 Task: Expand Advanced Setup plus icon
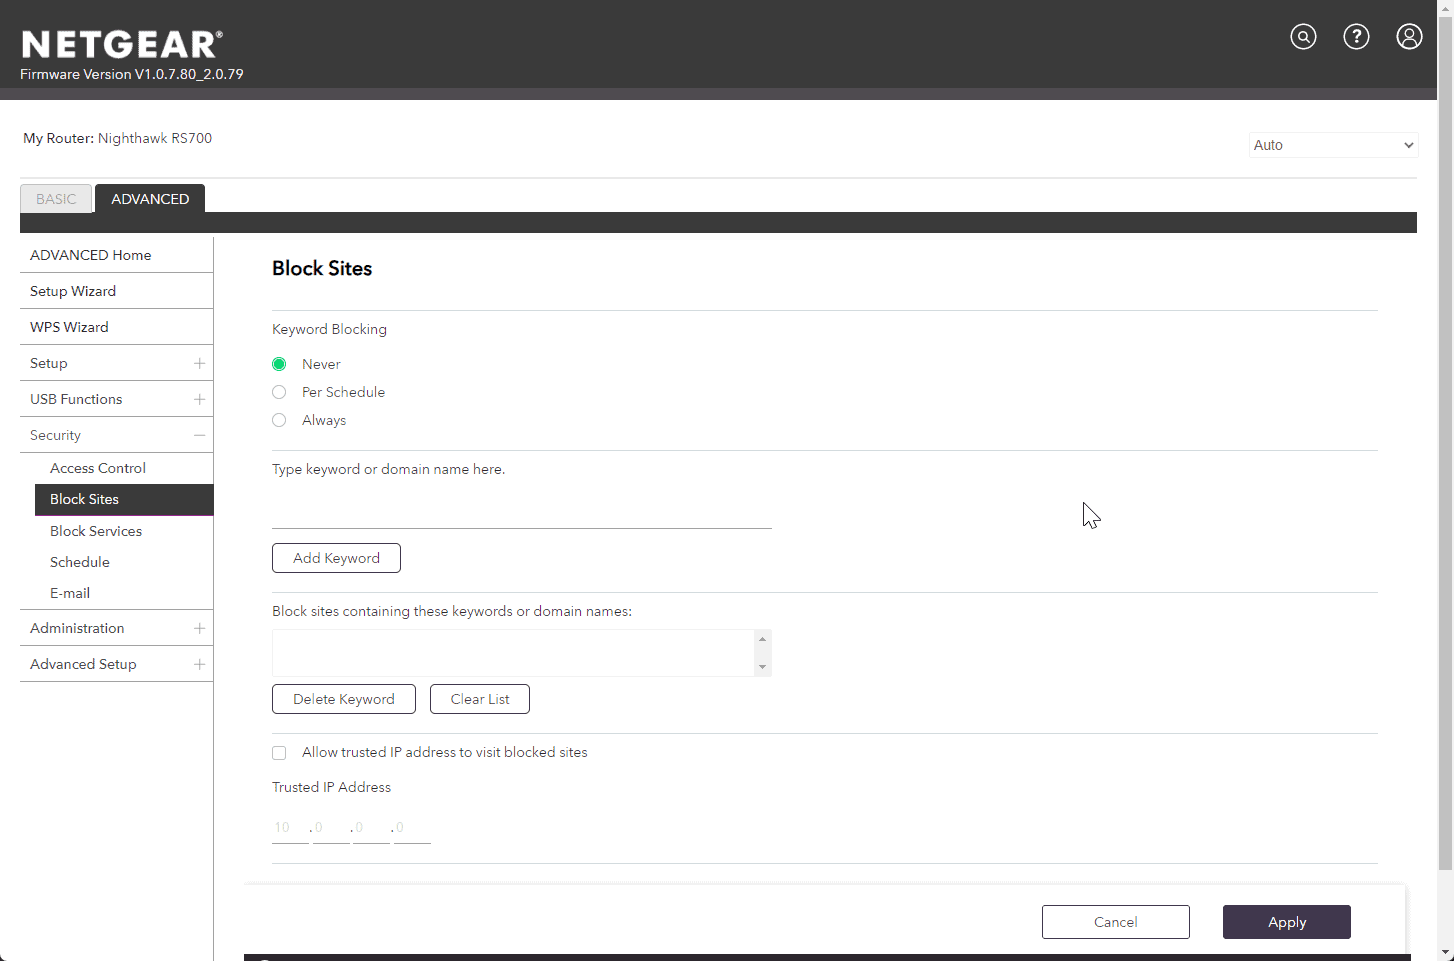pos(199,664)
